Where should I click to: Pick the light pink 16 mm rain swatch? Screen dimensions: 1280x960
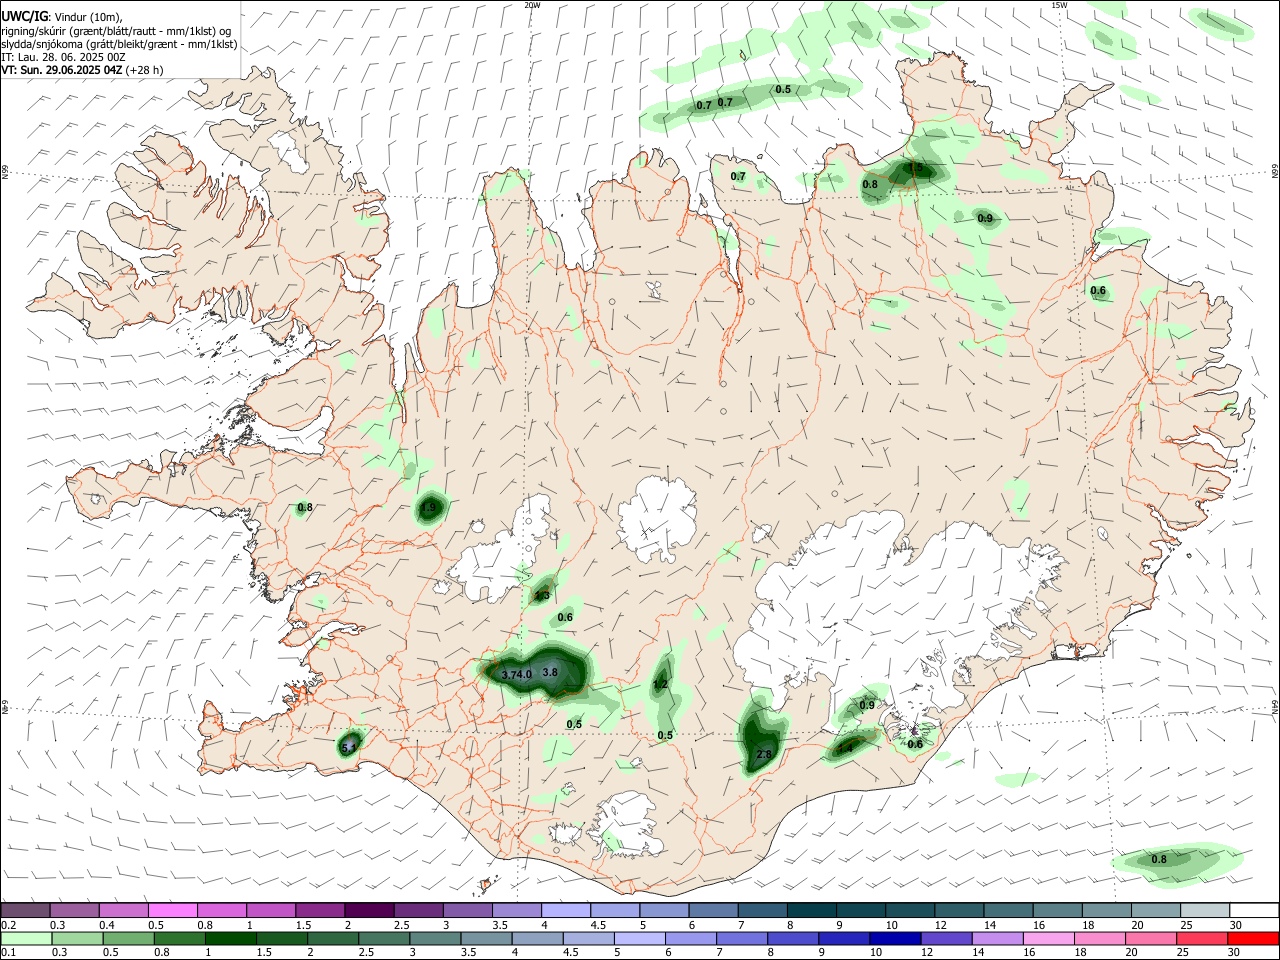click(1050, 938)
